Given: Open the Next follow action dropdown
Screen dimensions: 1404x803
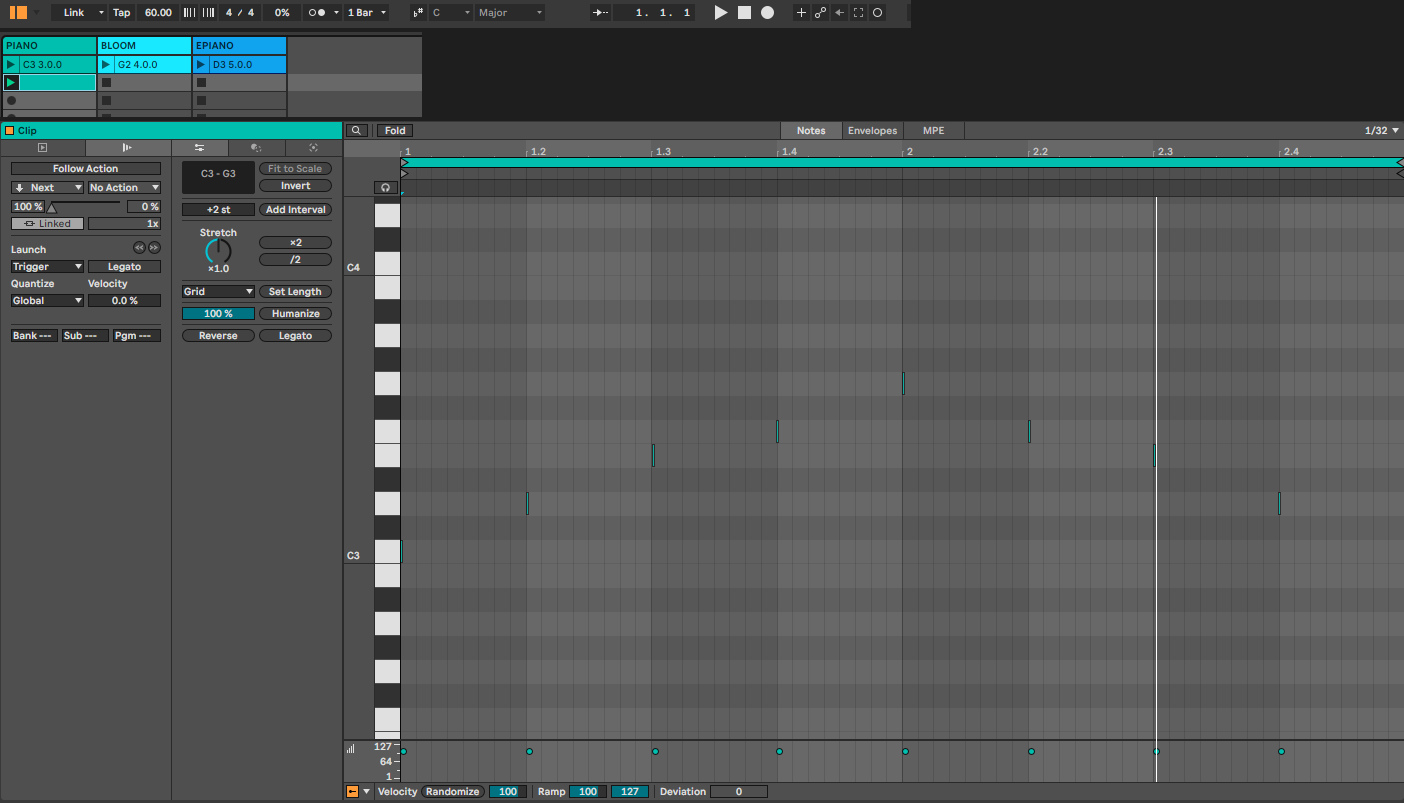Looking at the screenshot, I should (47, 187).
